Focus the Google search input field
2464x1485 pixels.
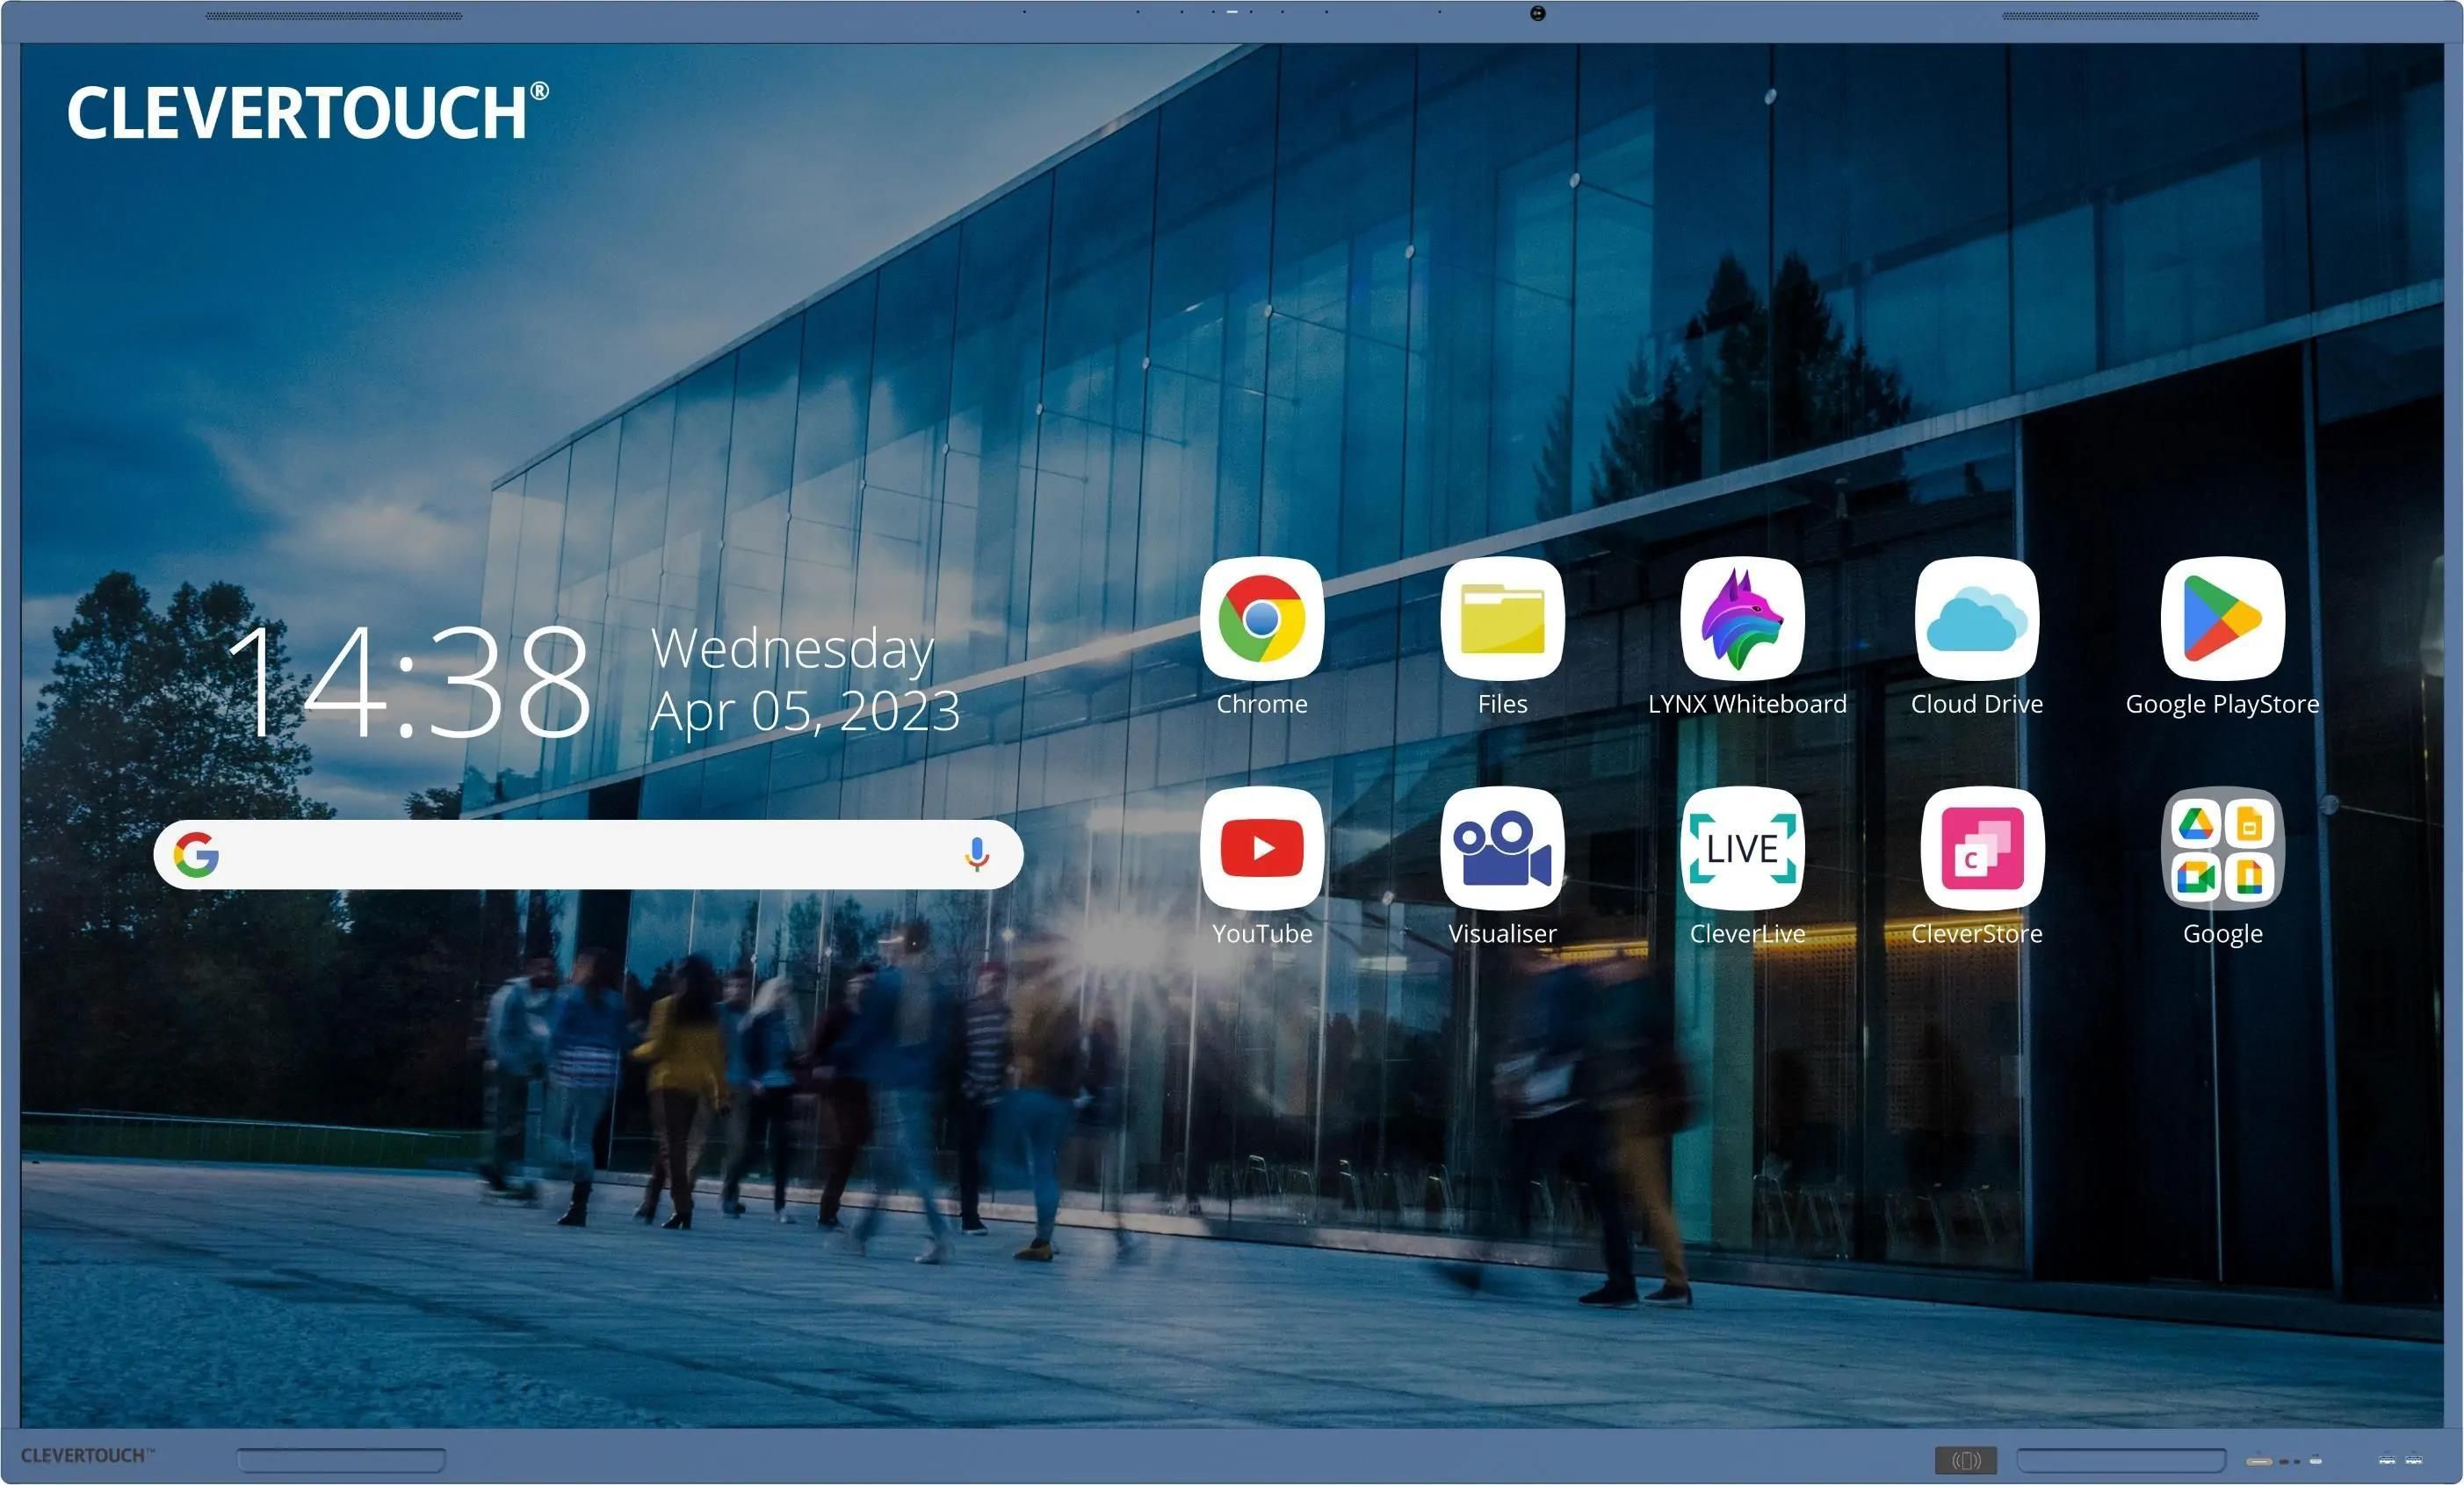[588, 855]
